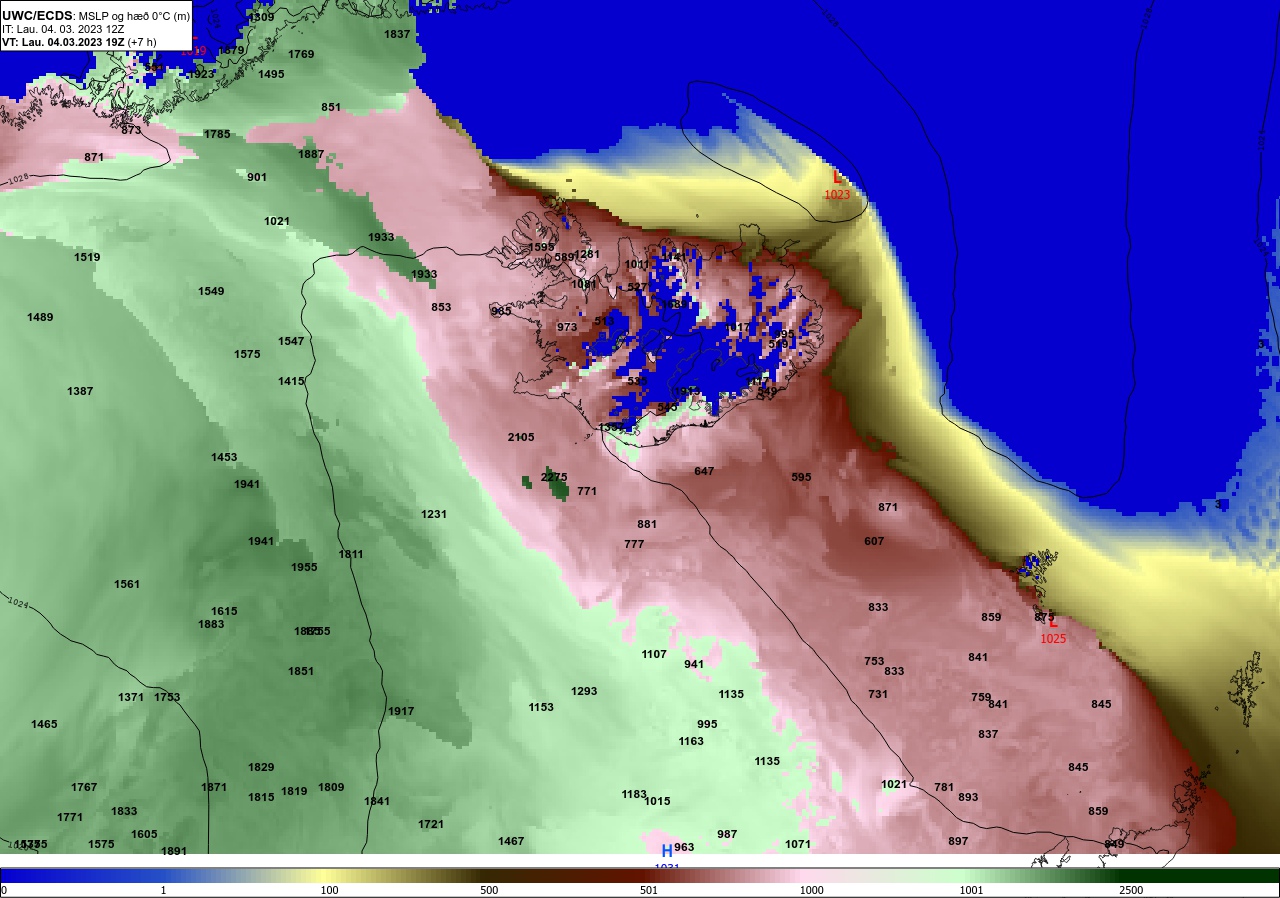This screenshot has height=898, width=1280.
Task: Click the map value 1495
Action: (x=271, y=74)
